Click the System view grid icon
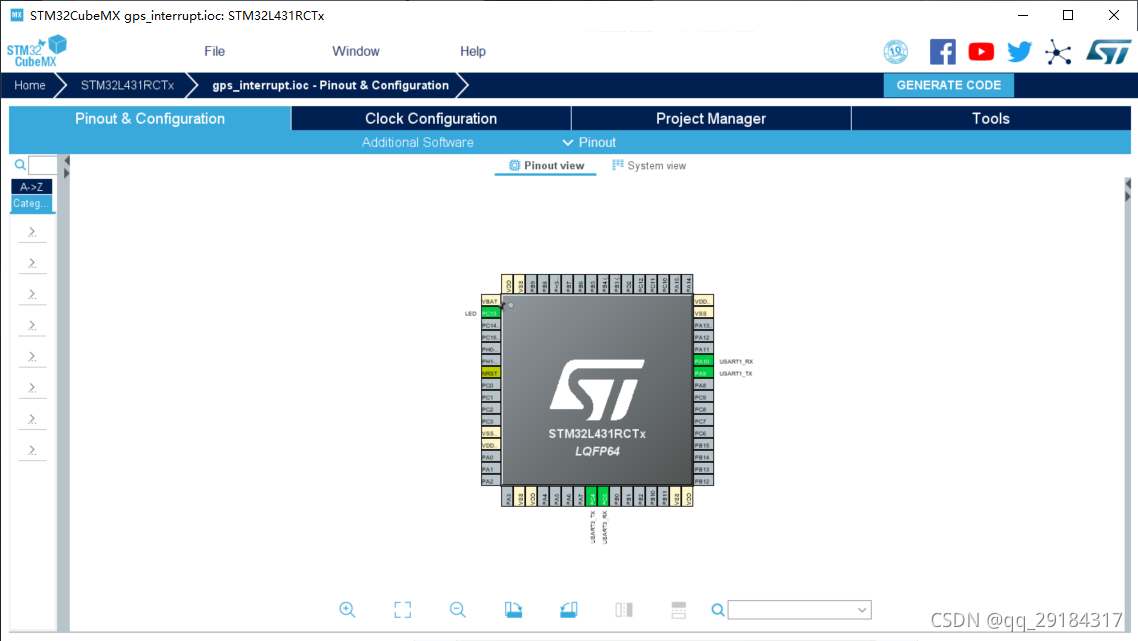 618,165
